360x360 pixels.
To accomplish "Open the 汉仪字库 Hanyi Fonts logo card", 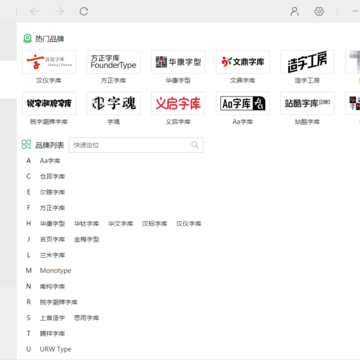I will [x=49, y=62].
